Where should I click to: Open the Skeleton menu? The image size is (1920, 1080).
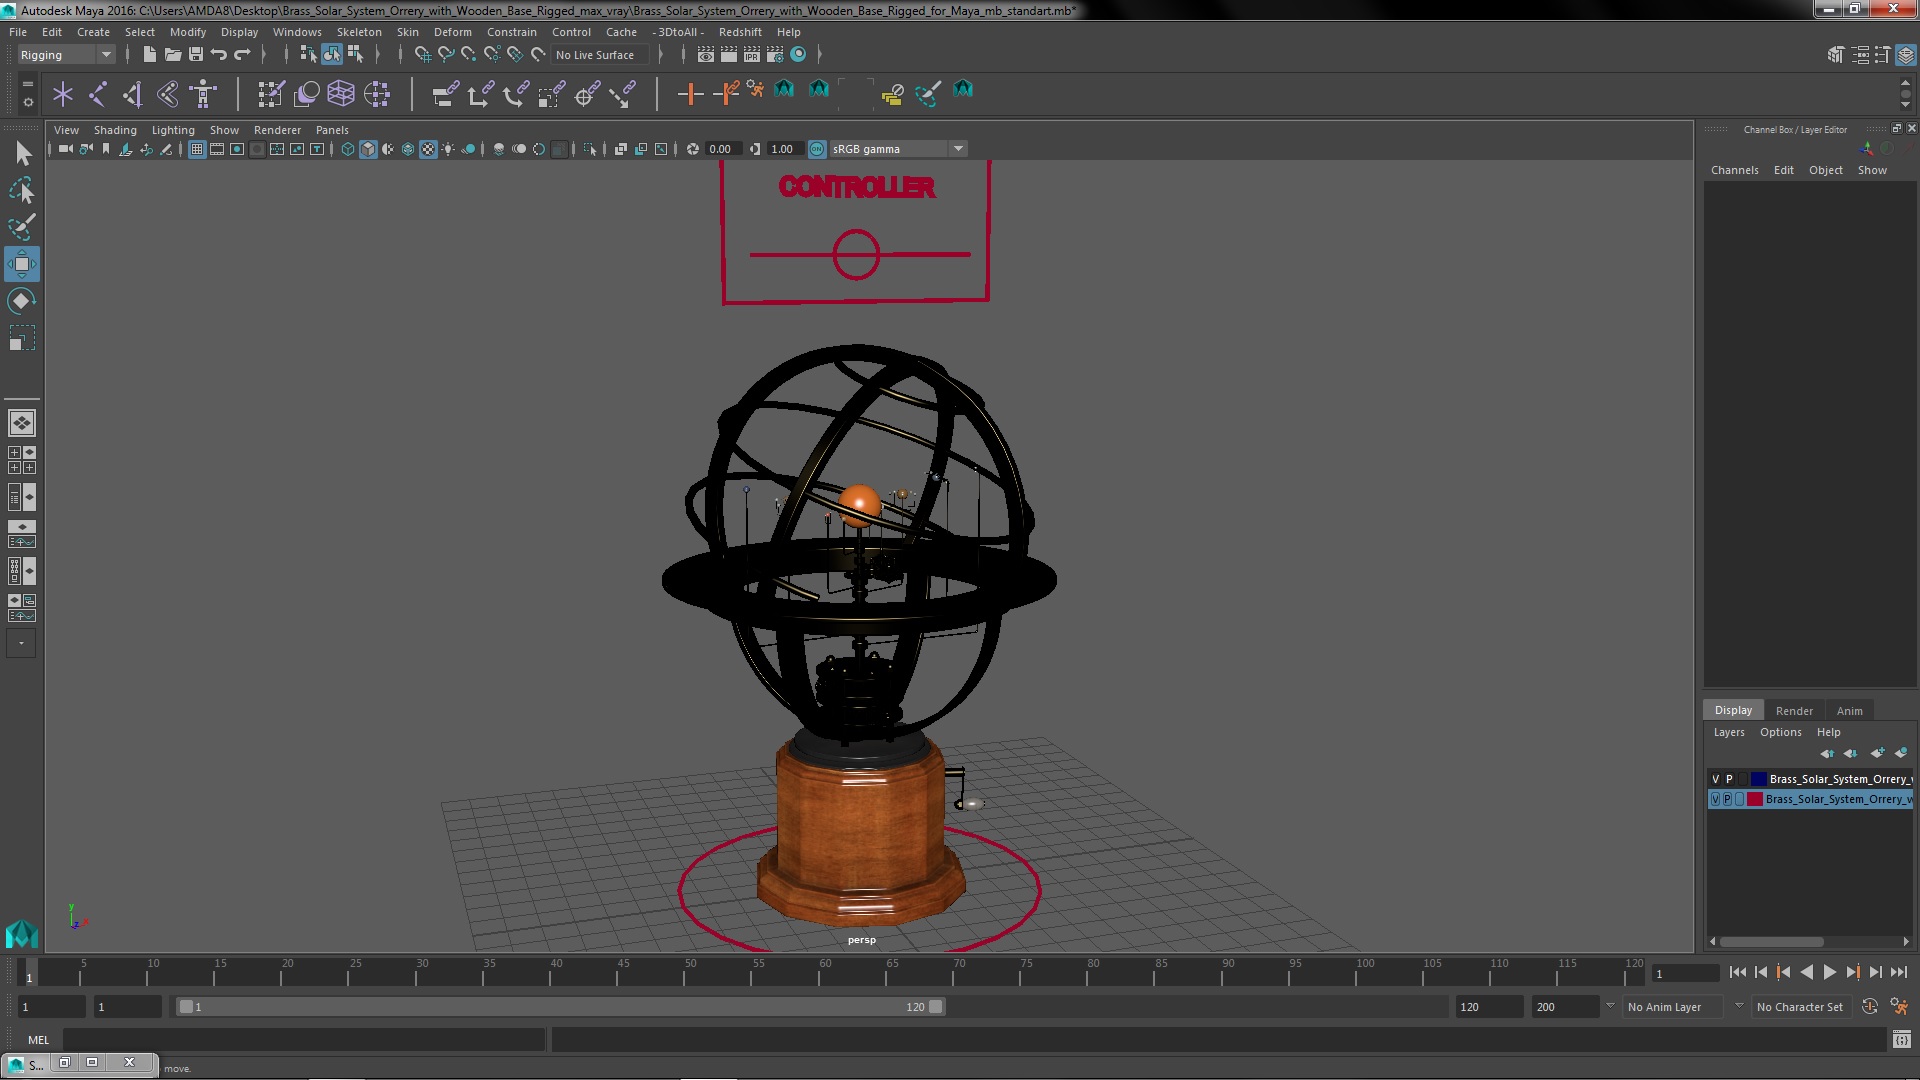click(358, 32)
